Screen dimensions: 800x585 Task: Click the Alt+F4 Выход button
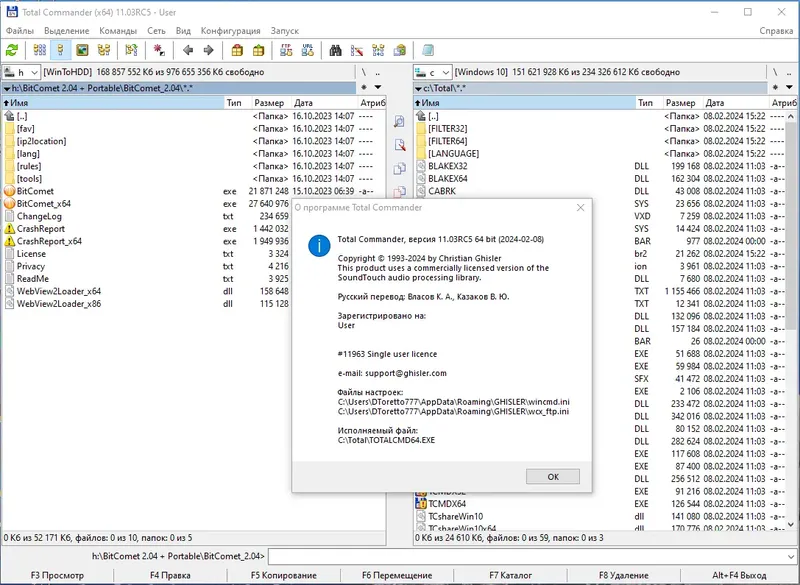739,575
